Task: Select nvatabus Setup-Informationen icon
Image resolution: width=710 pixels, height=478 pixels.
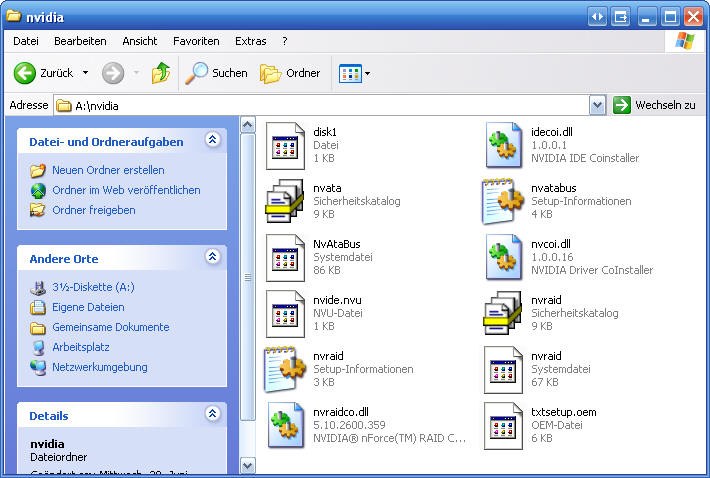Action: 502,201
